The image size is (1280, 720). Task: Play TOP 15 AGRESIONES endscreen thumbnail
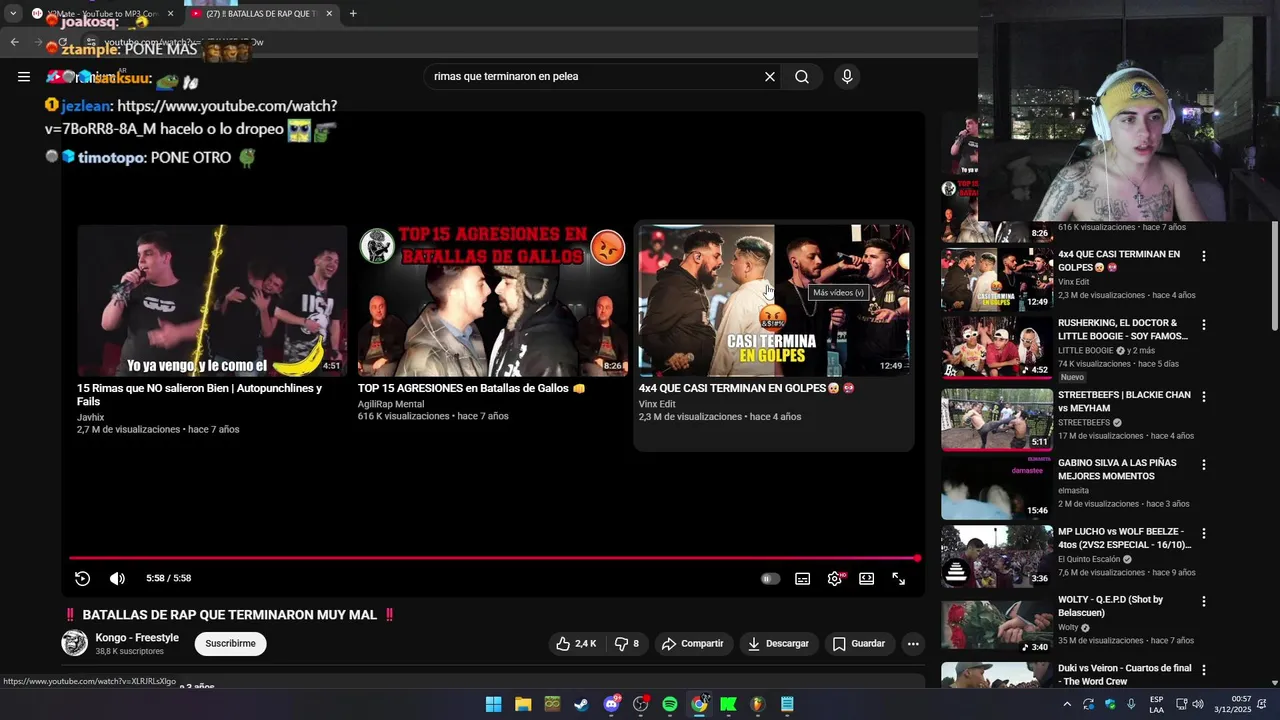(x=492, y=300)
